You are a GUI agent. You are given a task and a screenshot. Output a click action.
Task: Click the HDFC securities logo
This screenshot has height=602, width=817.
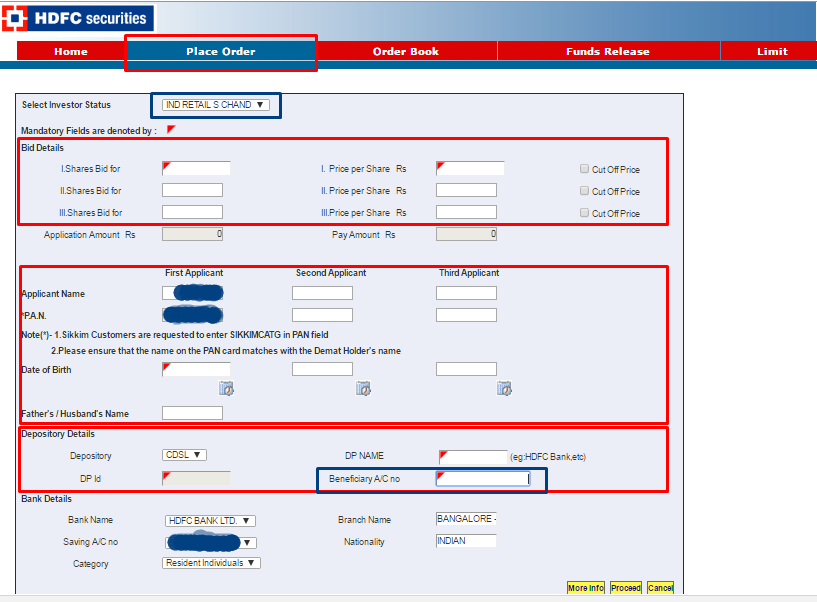coord(78,18)
